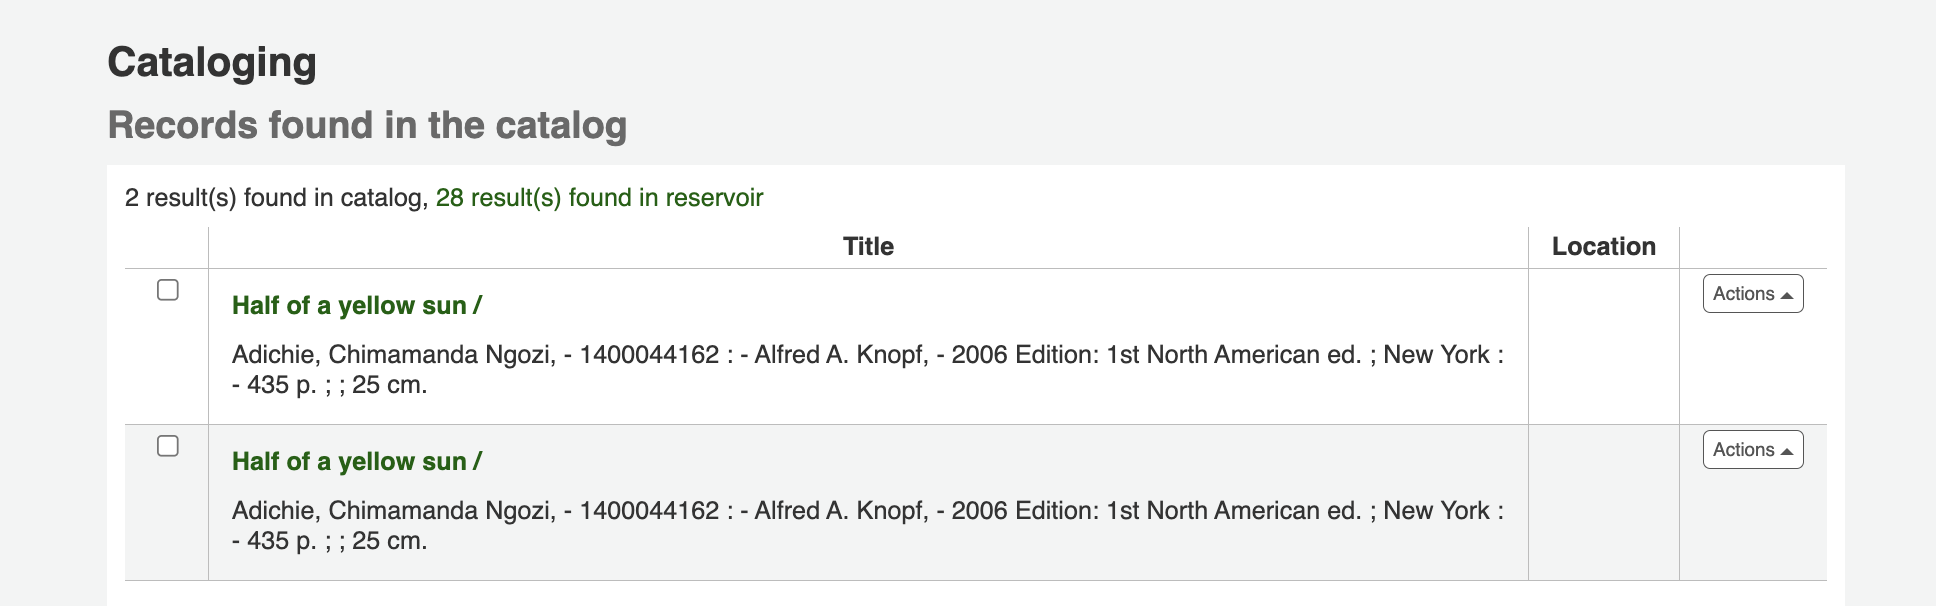This screenshot has width=1936, height=606.
Task: Click blank header cell above Actions buttons
Action: coord(1752,247)
